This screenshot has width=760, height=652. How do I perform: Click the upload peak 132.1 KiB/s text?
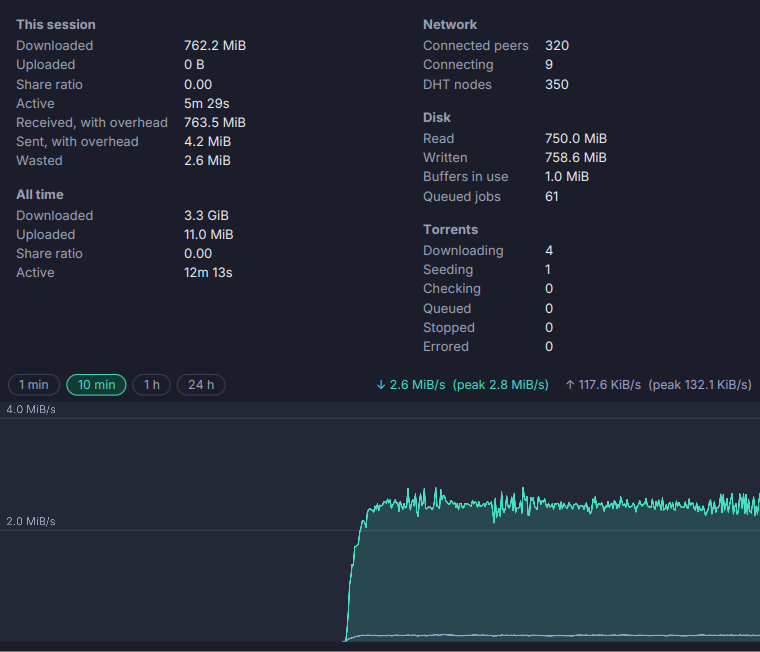700,385
